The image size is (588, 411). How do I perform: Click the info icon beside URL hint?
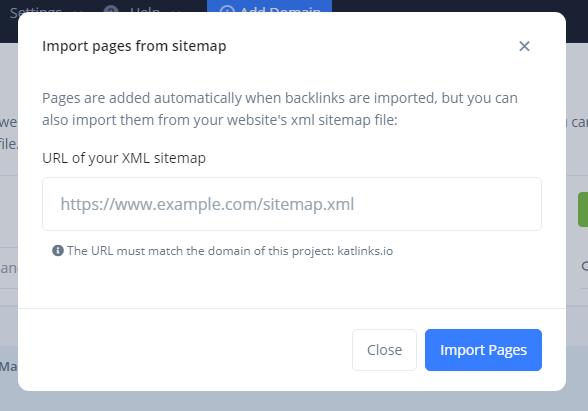tap(58, 250)
